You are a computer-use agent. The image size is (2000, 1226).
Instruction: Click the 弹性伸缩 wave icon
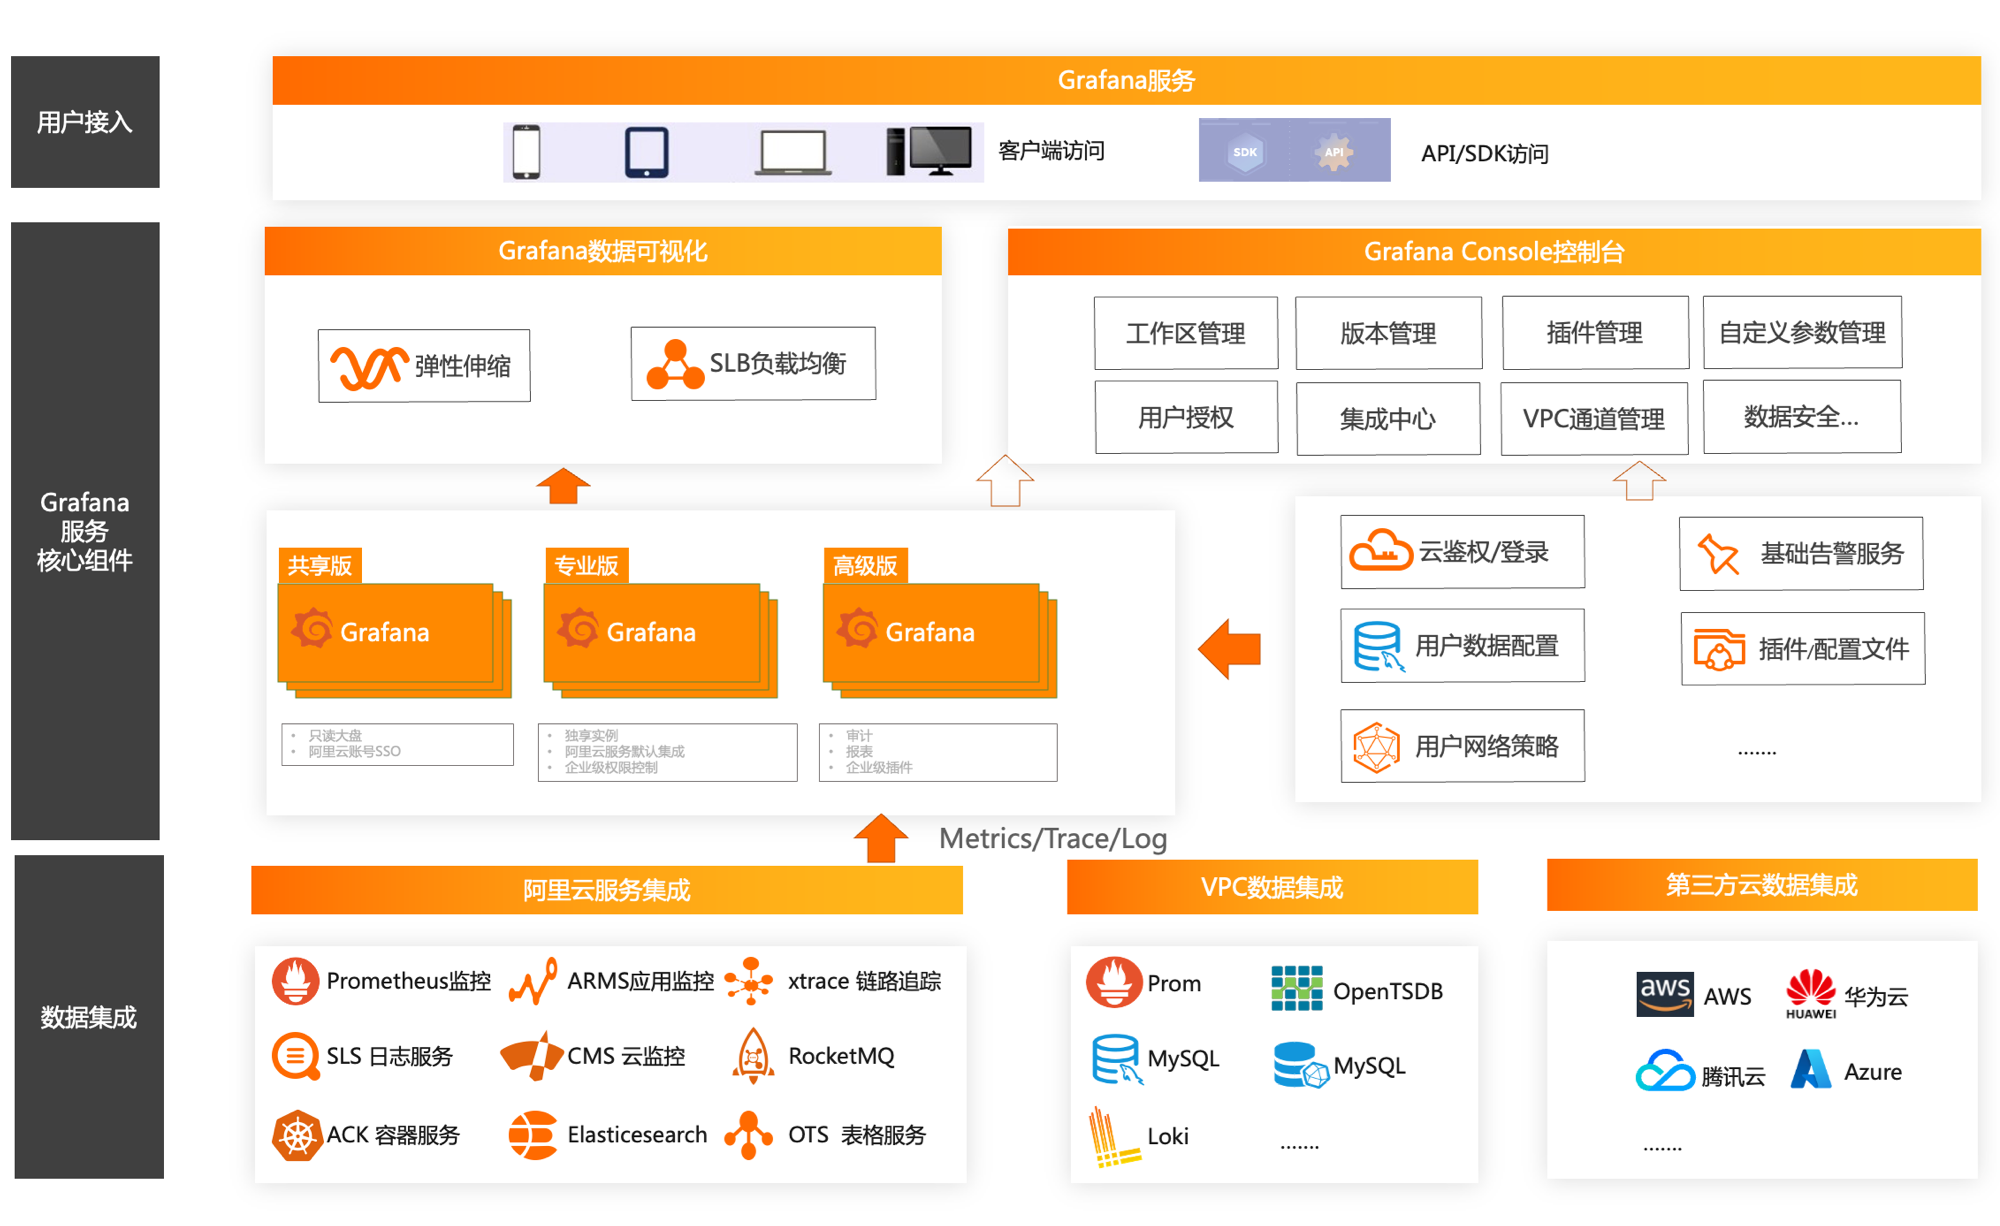[369, 367]
